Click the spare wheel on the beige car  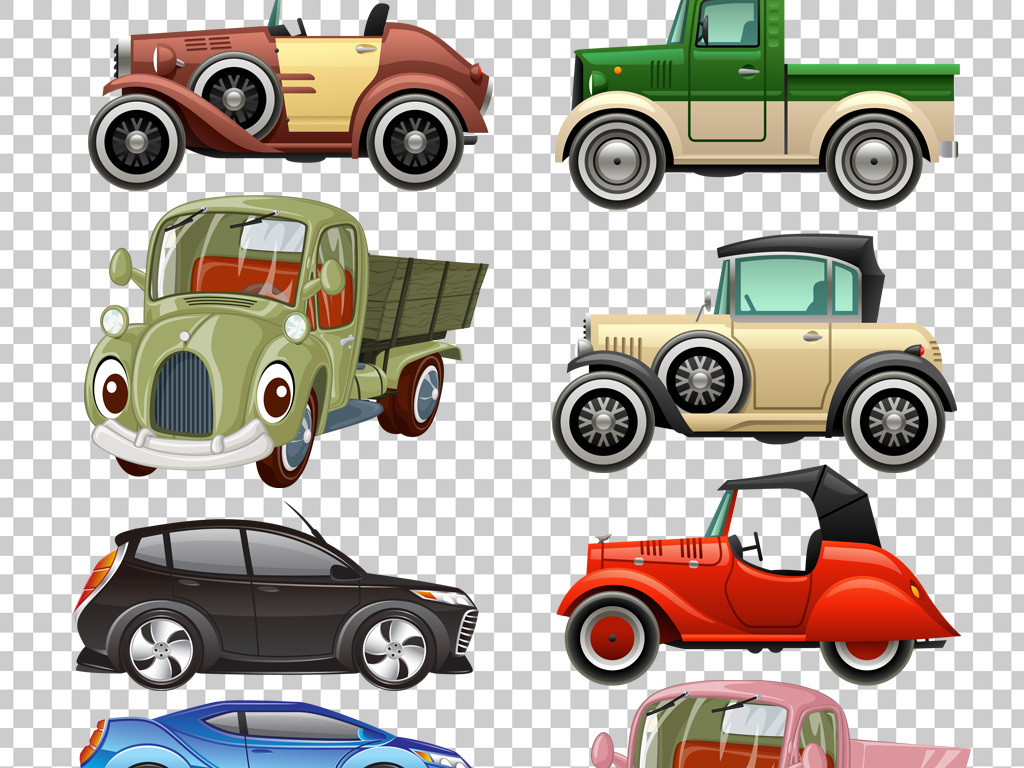click(x=701, y=381)
